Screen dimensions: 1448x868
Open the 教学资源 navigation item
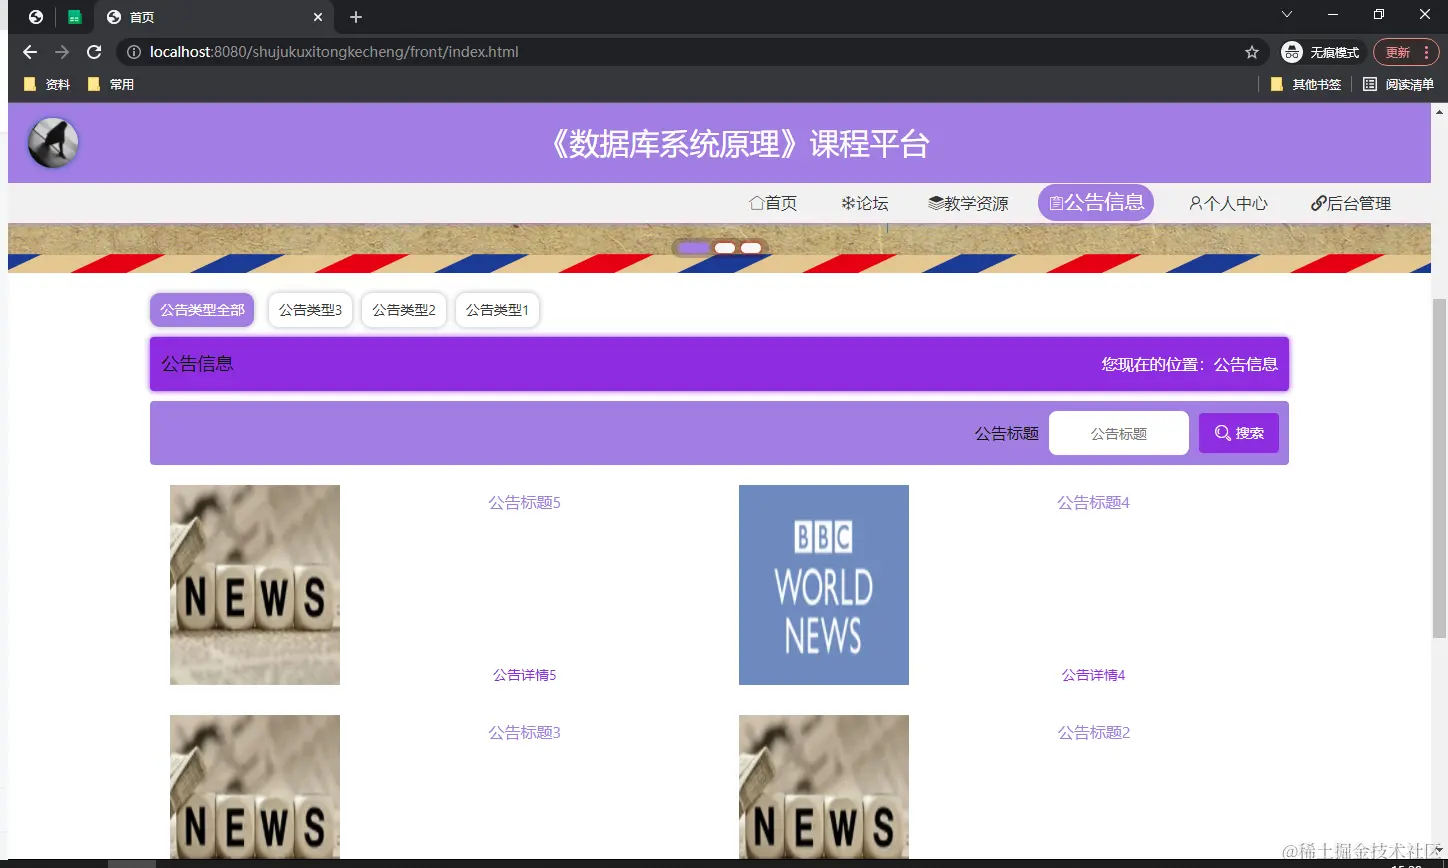coord(968,203)
